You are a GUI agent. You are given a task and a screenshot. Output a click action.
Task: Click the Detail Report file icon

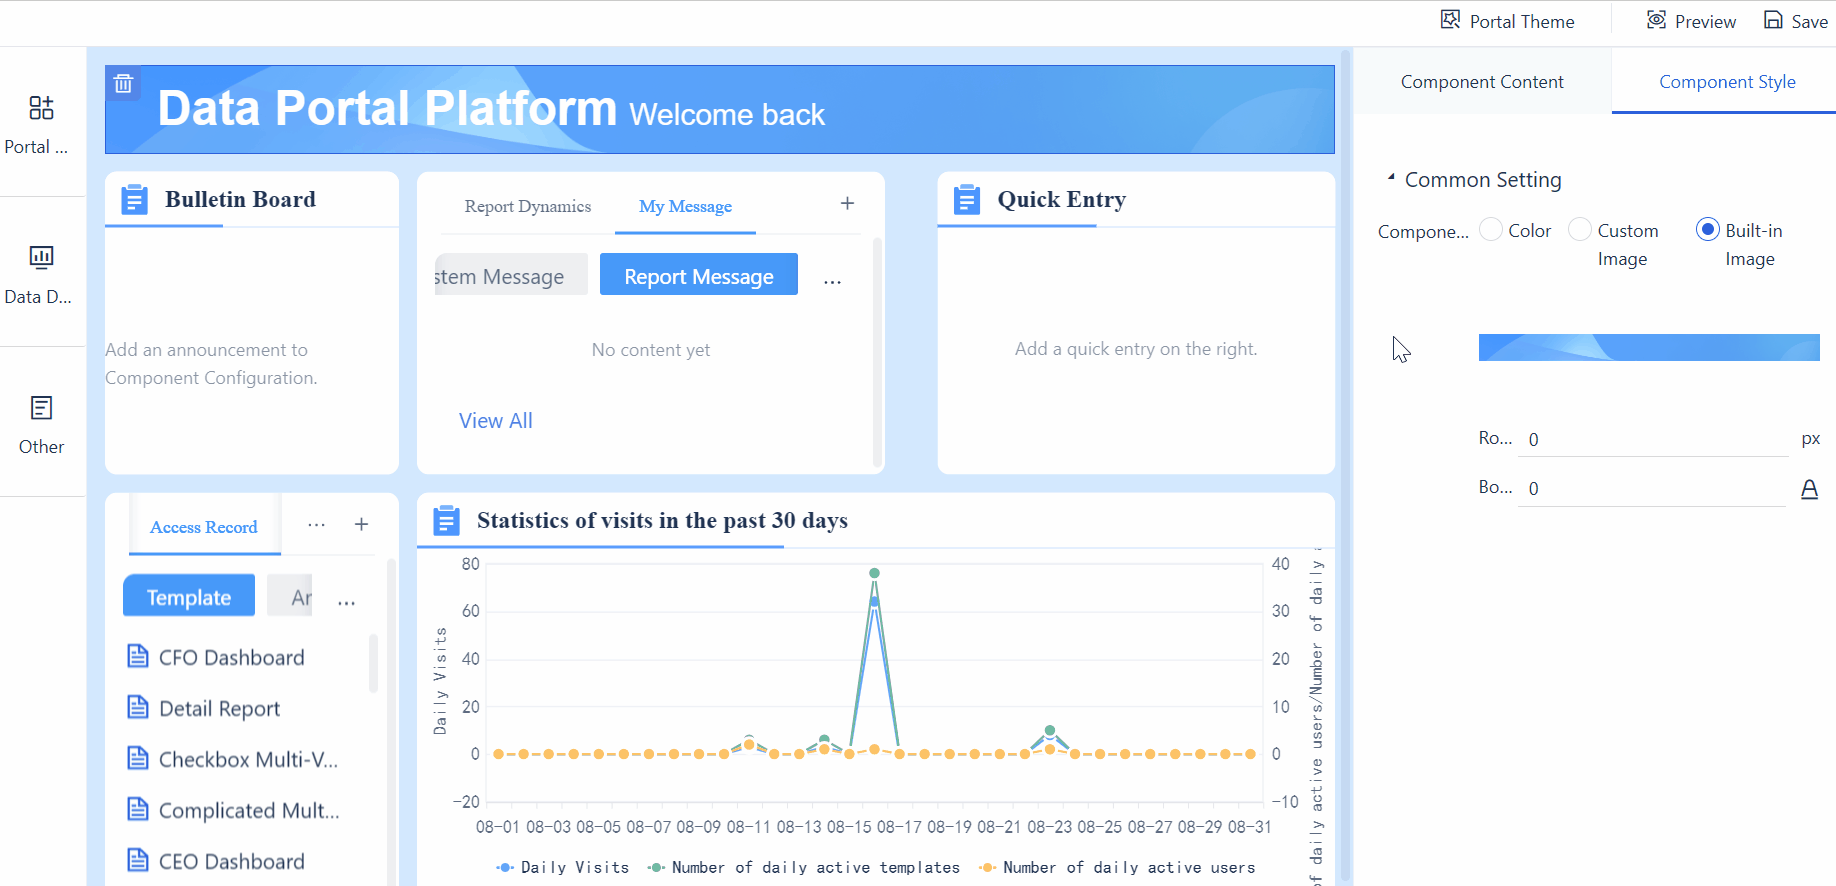click(x=138, y=707)
